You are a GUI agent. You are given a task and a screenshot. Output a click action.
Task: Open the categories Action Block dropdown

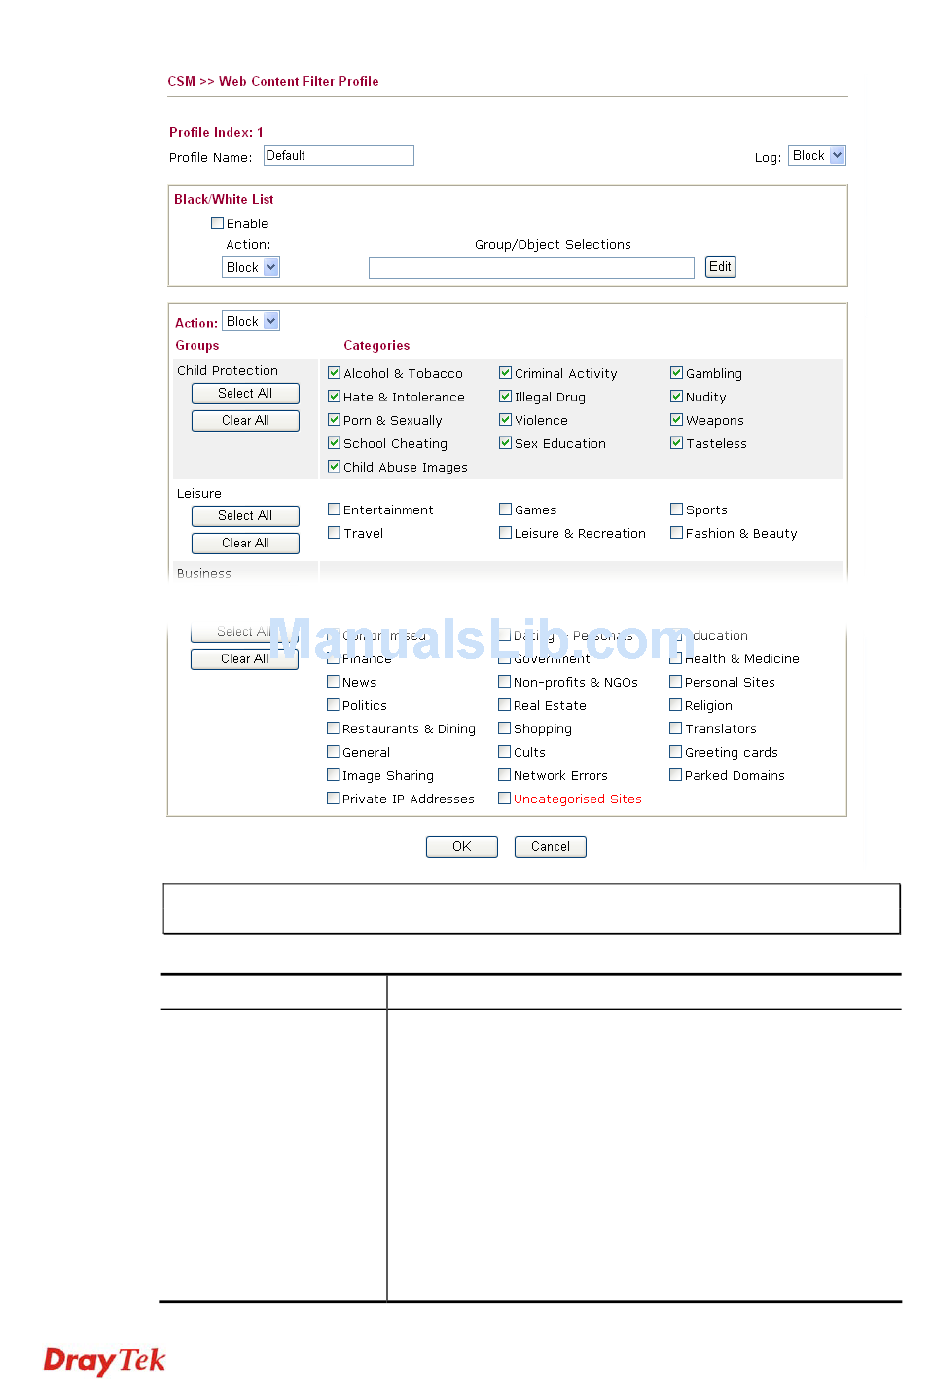250,322
